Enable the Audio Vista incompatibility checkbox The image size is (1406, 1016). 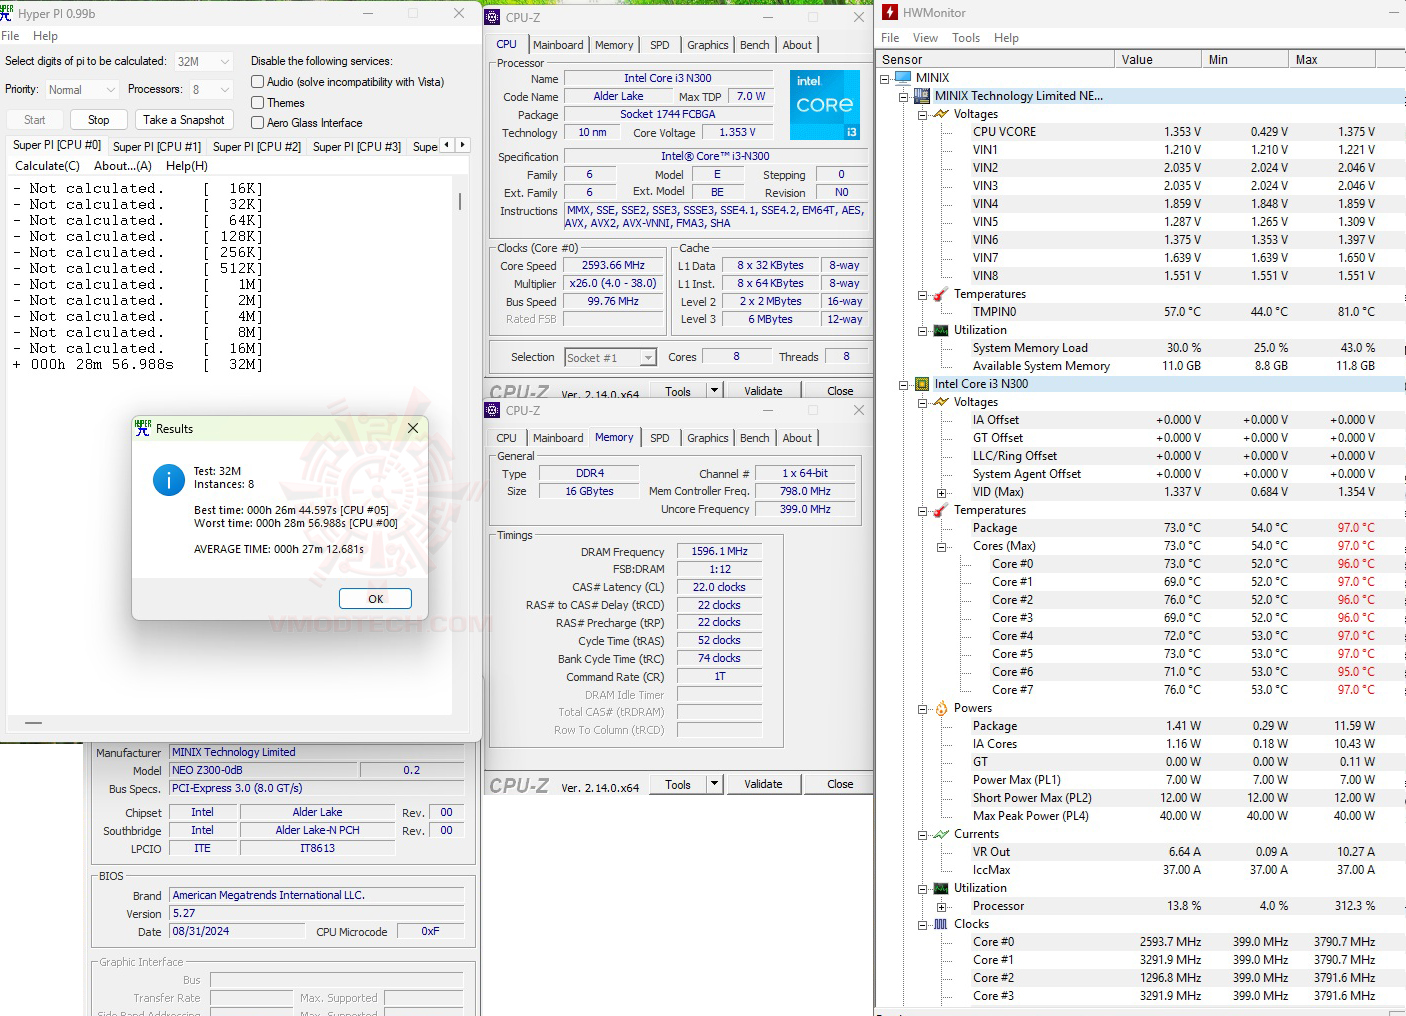click(258, 82)
